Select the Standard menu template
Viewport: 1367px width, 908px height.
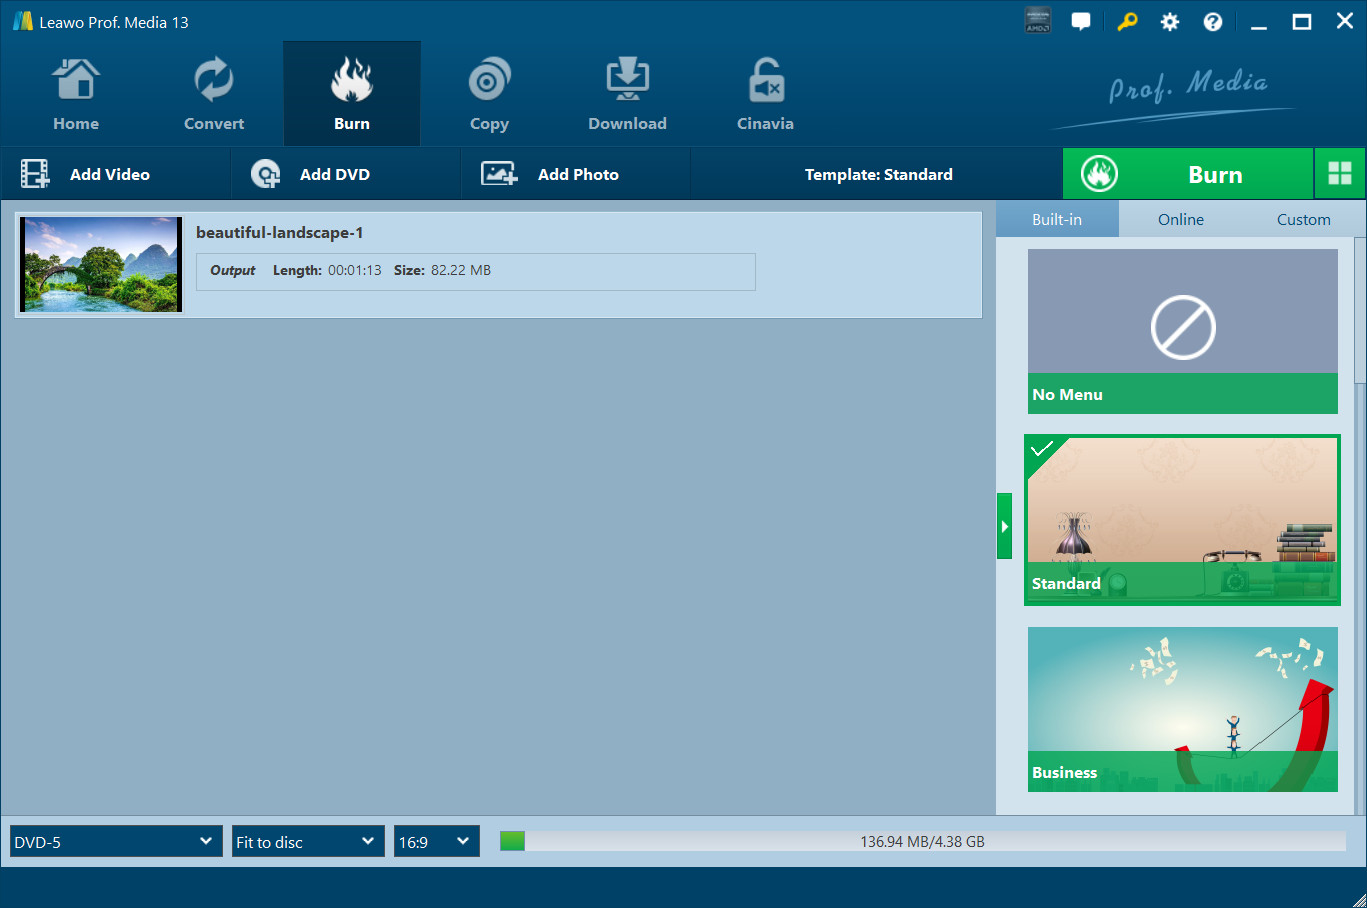tap(1182, 519)
